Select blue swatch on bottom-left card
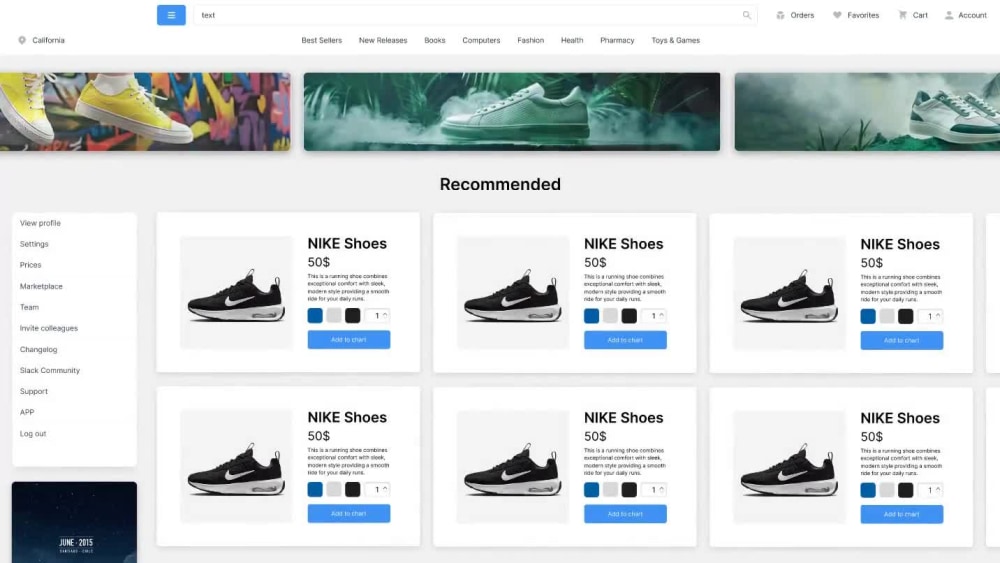Viewport: 1000px width, 563px height. pyautogui.click(x=315, y=490)
